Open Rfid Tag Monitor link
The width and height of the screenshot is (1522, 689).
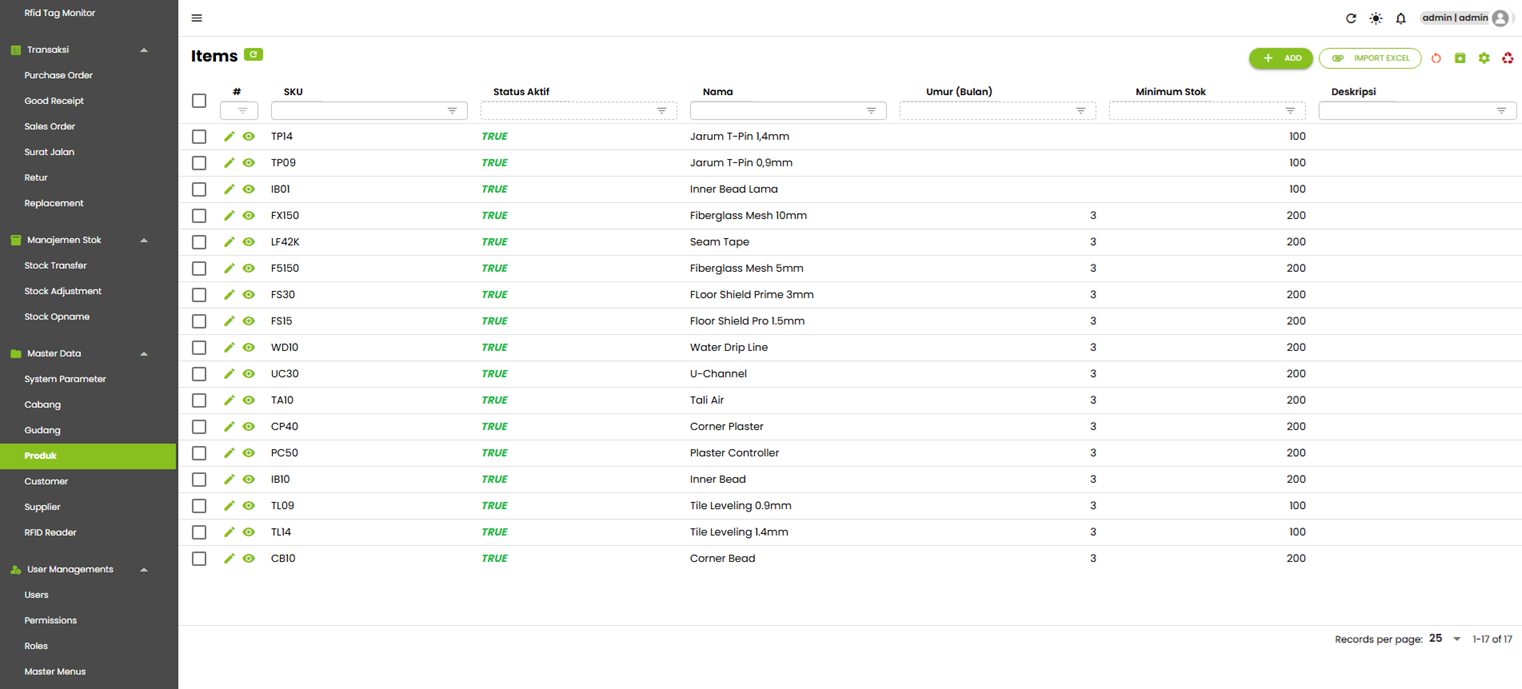60,13
